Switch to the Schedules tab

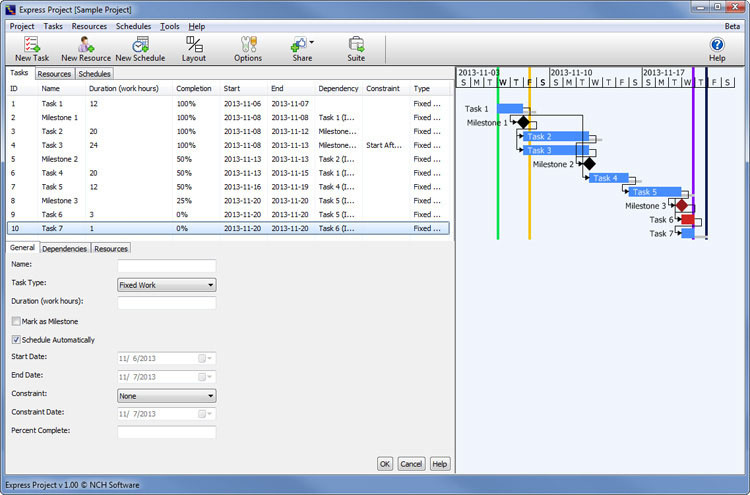coord(94,74)
